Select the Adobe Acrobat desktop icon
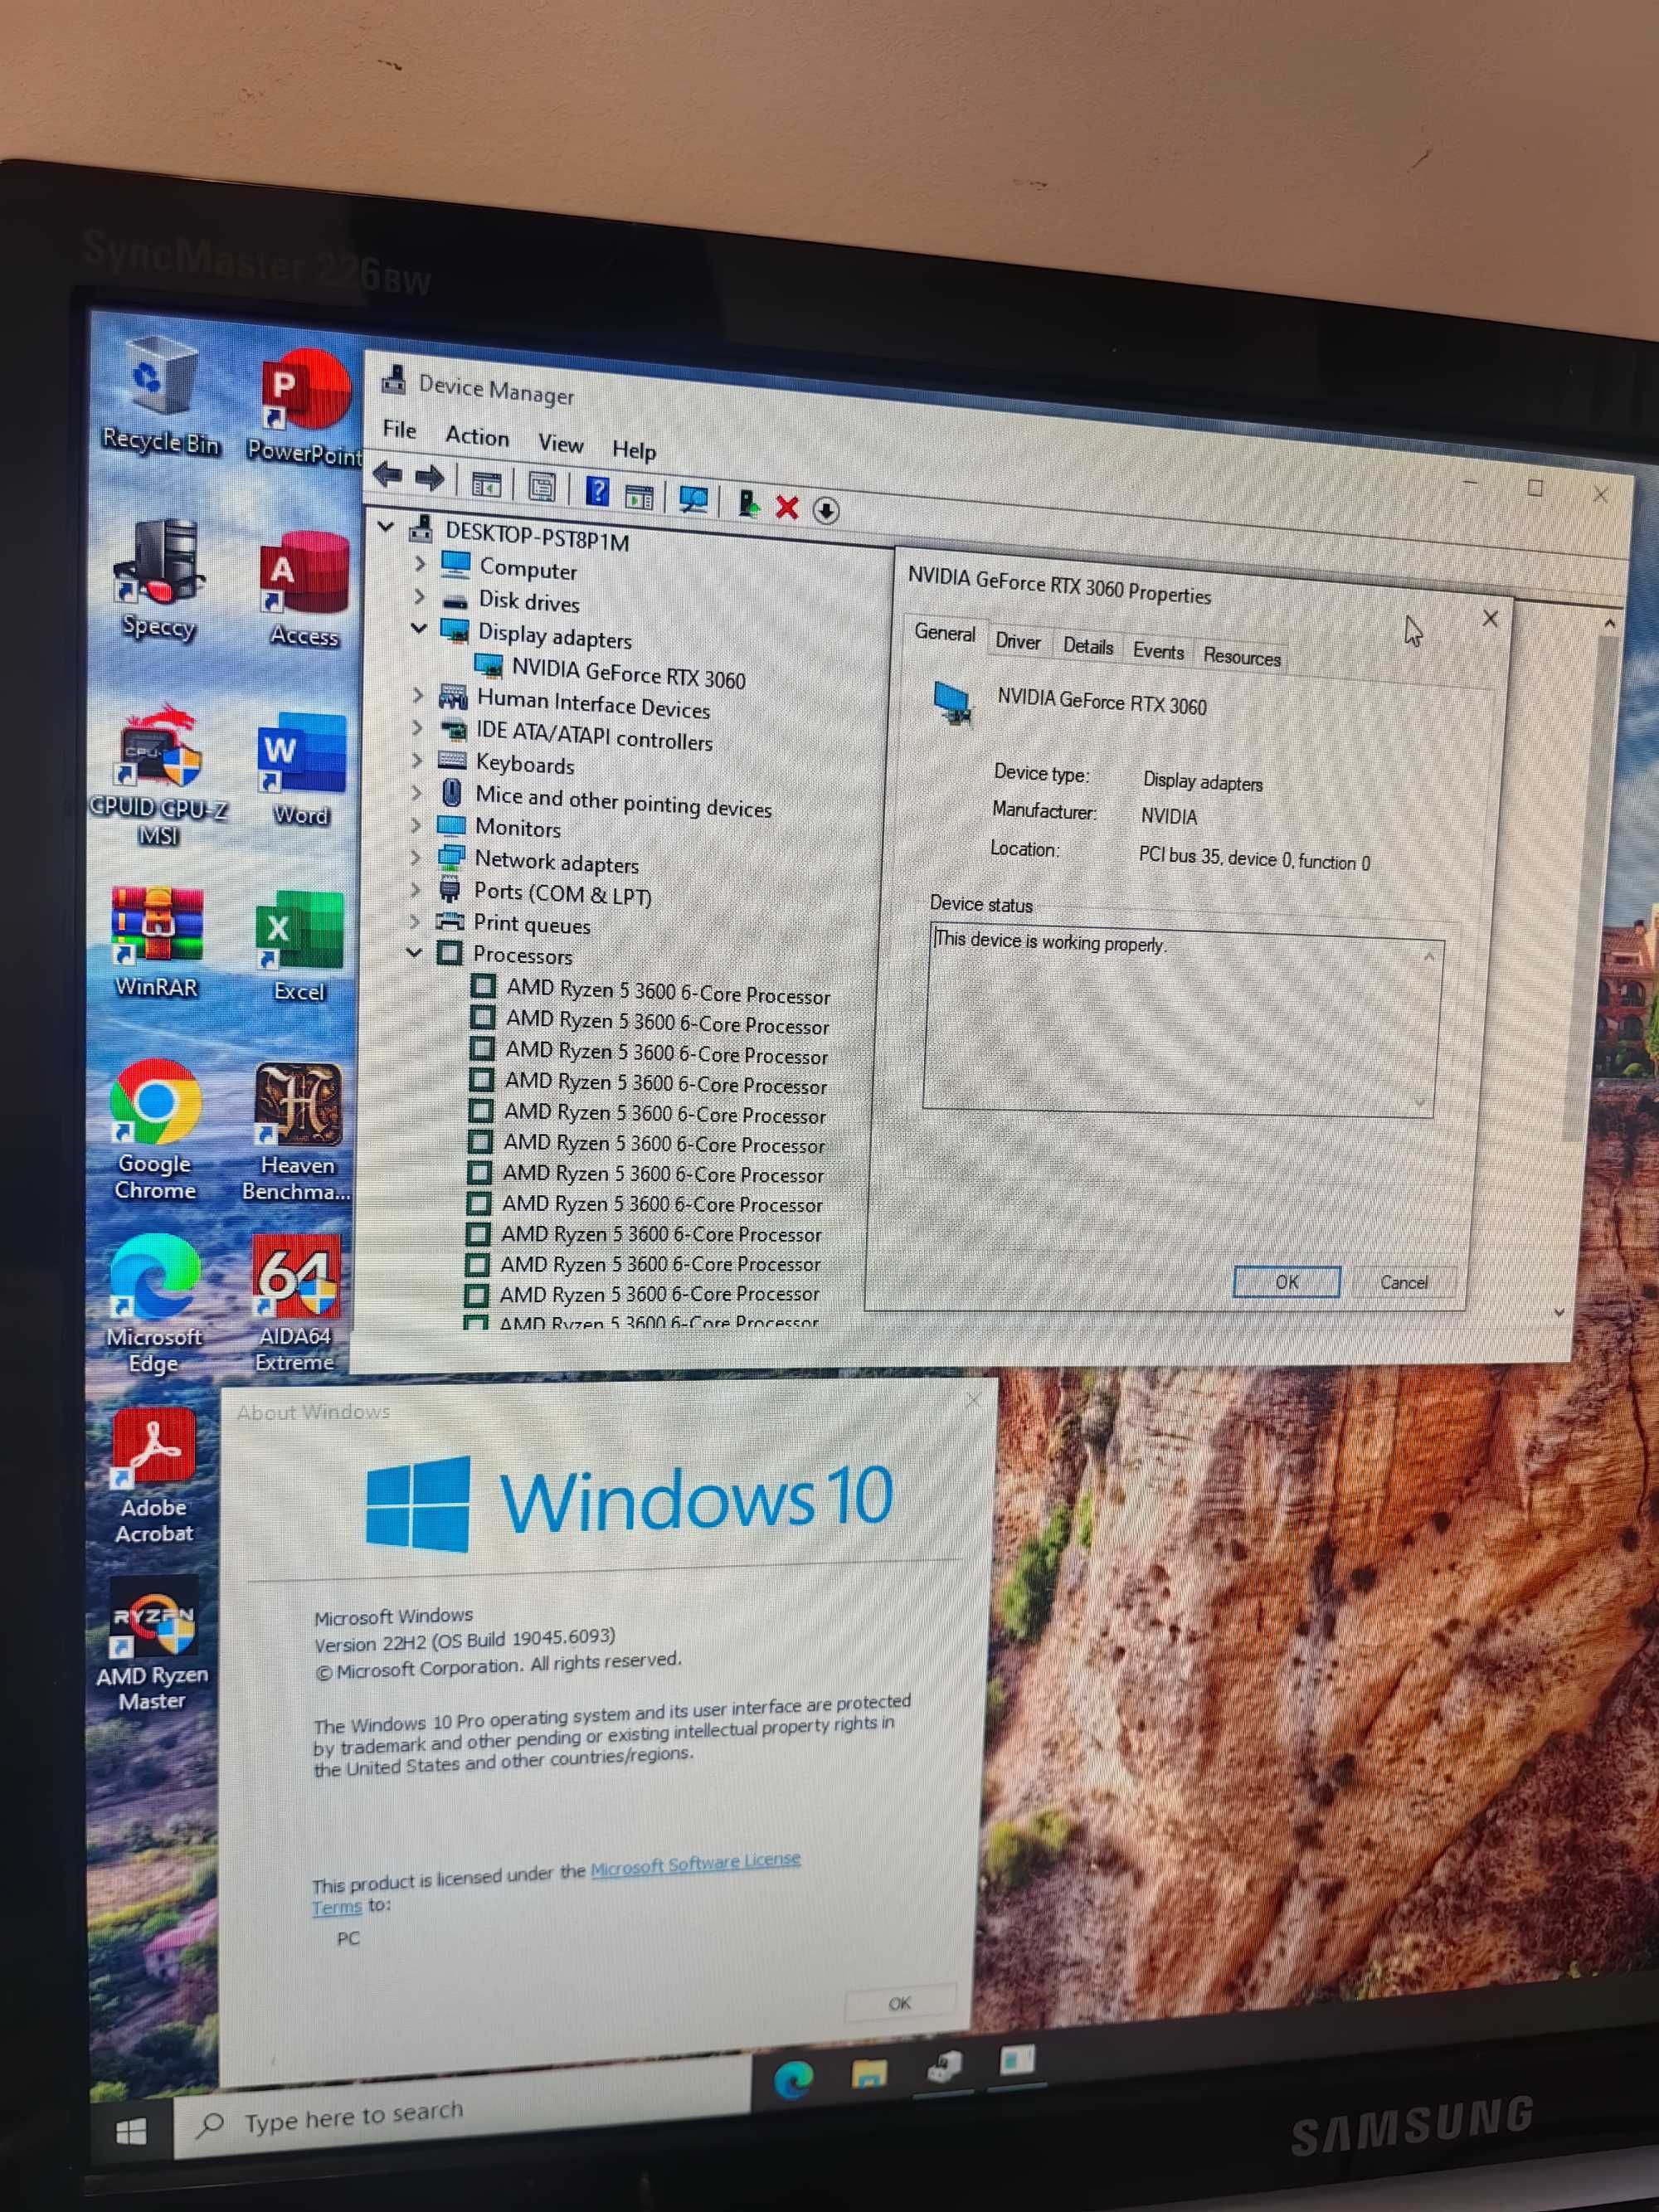This screenshot has width=1659, height=2212. [x=154, y=1477]
